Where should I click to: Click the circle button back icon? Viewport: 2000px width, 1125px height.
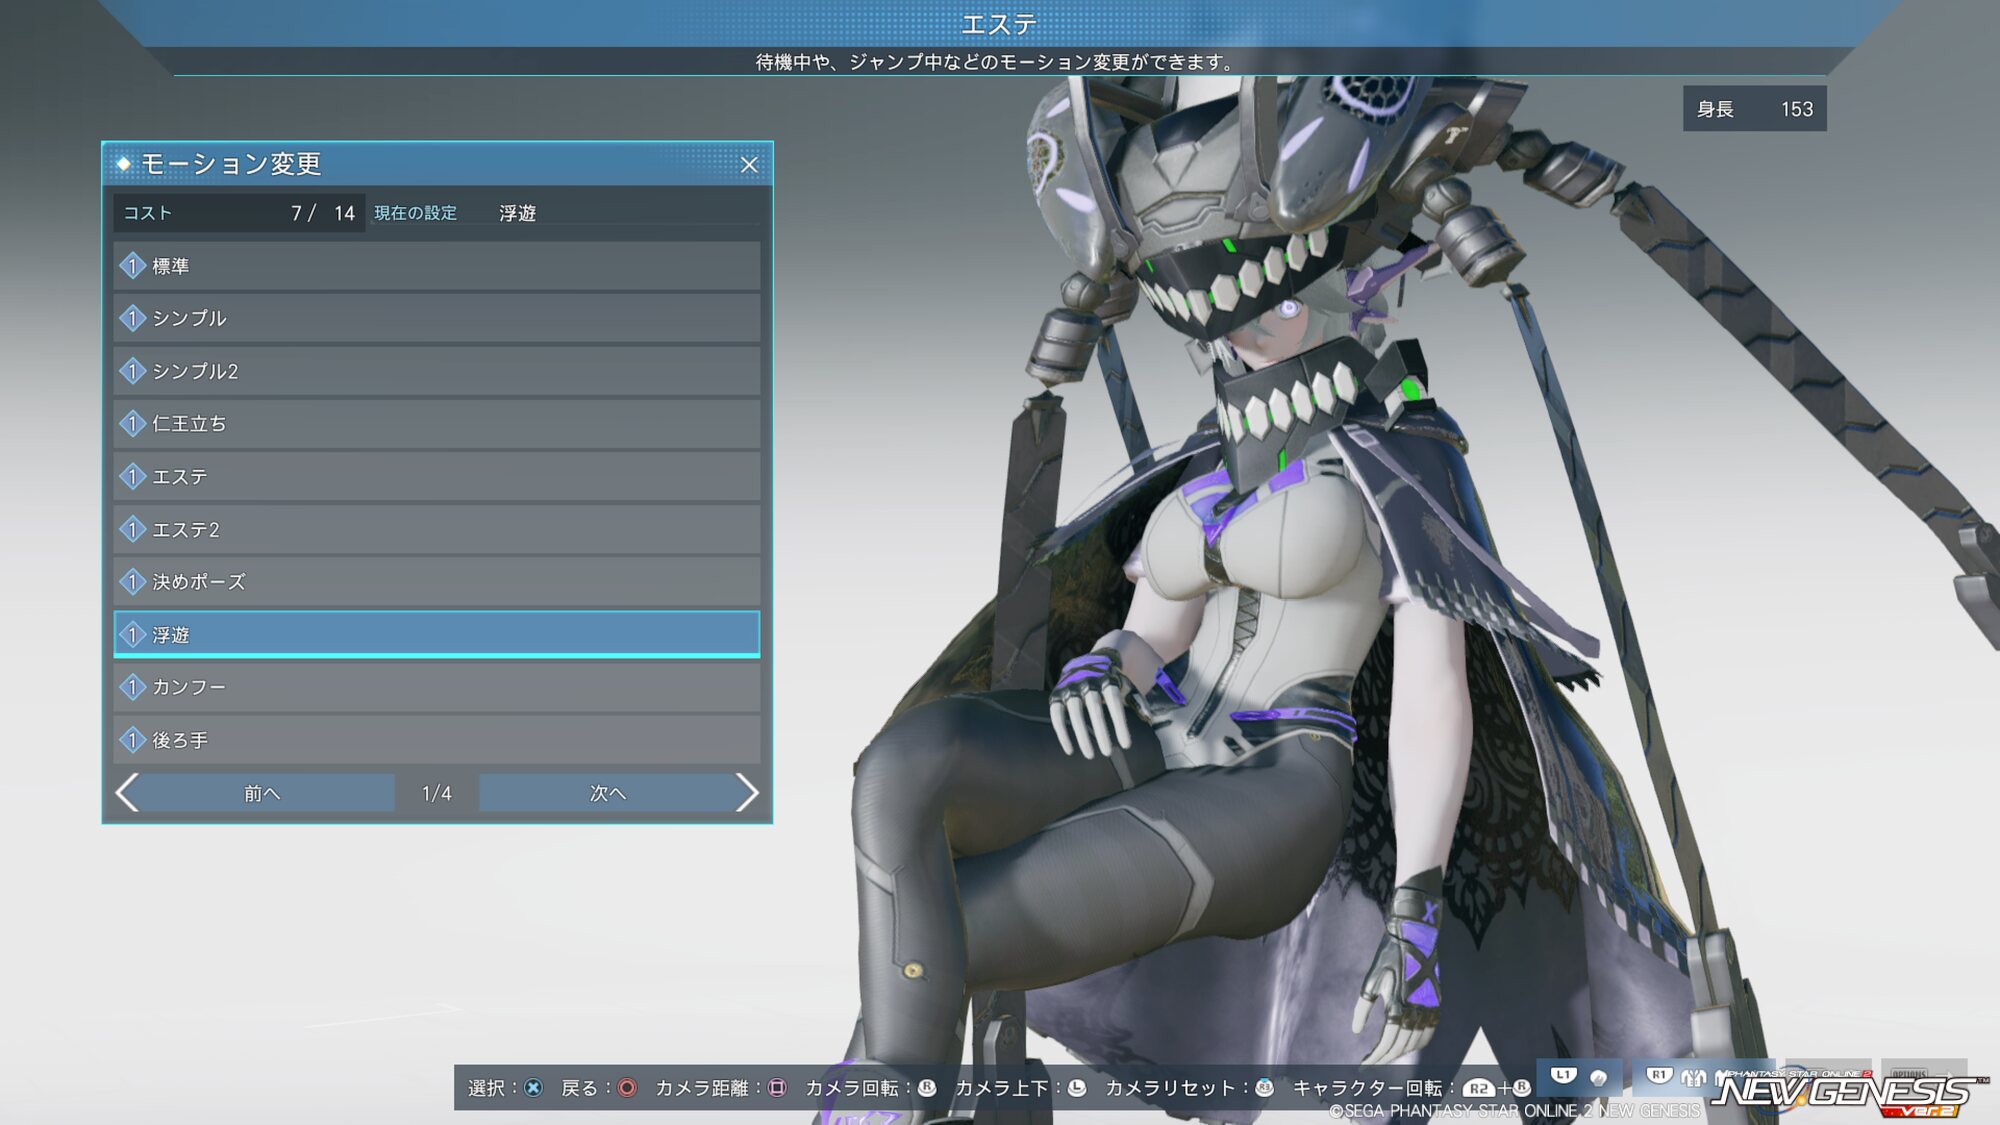click(x=627, y=1088)
